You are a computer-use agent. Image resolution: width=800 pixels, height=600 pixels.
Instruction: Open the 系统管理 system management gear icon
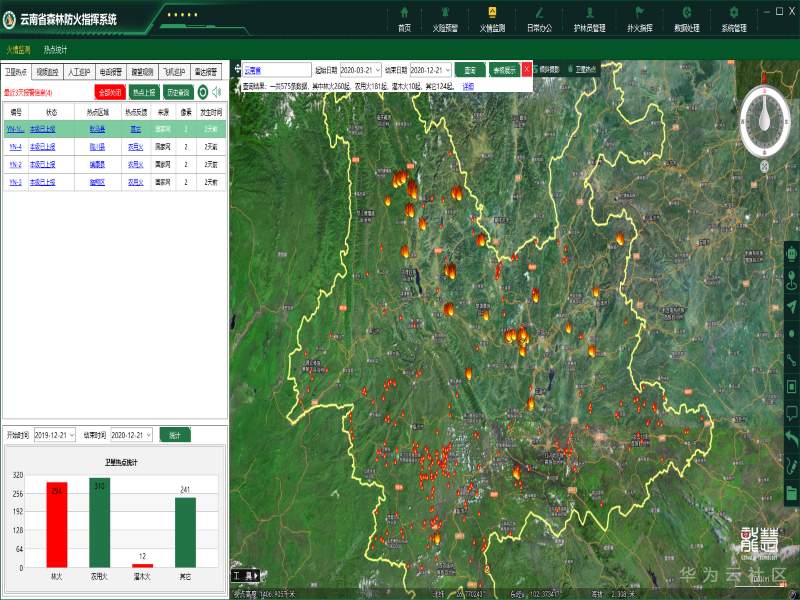[x=733, y=18]
